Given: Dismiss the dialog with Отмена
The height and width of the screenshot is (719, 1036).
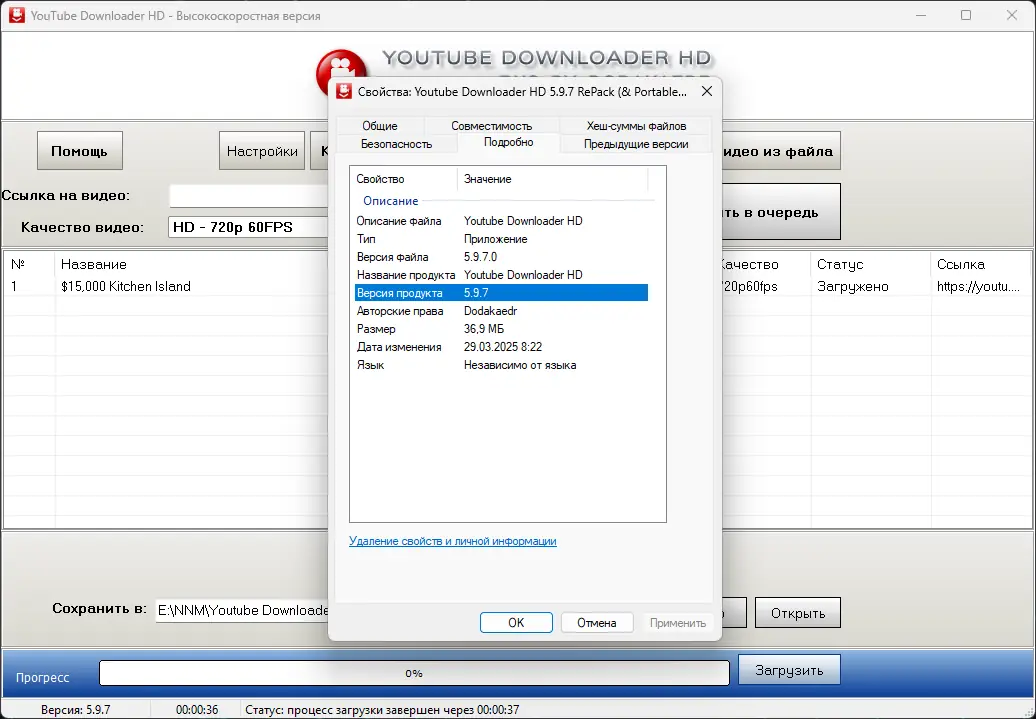Looking at the screenshot, I should coord(596,622).
